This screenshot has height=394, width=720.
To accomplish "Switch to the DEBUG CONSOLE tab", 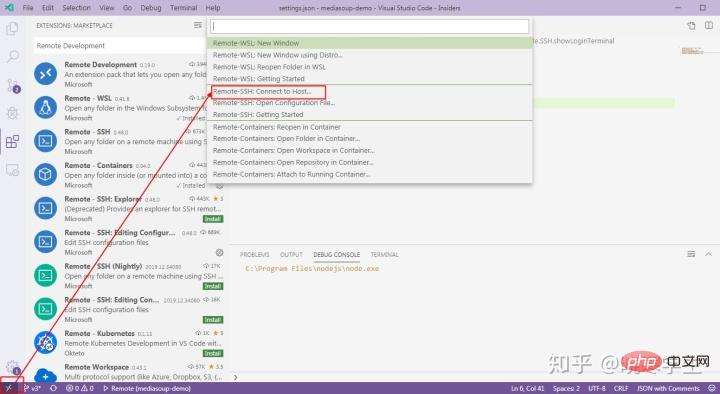I will point(337,254).
